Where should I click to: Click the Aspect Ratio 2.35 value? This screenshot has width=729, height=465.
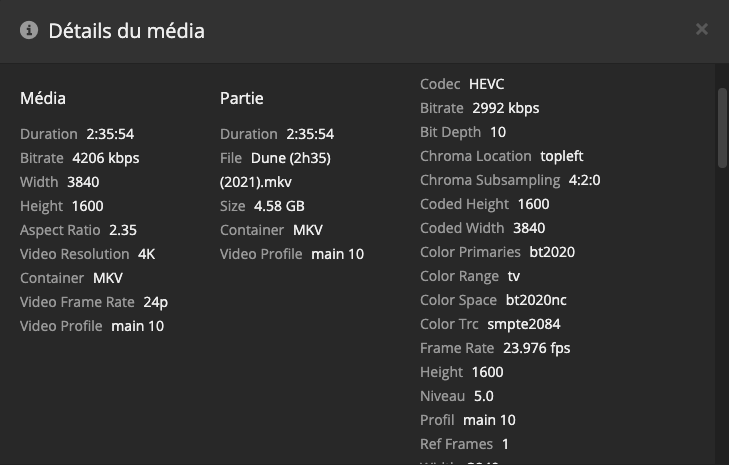tap(123, 230)
